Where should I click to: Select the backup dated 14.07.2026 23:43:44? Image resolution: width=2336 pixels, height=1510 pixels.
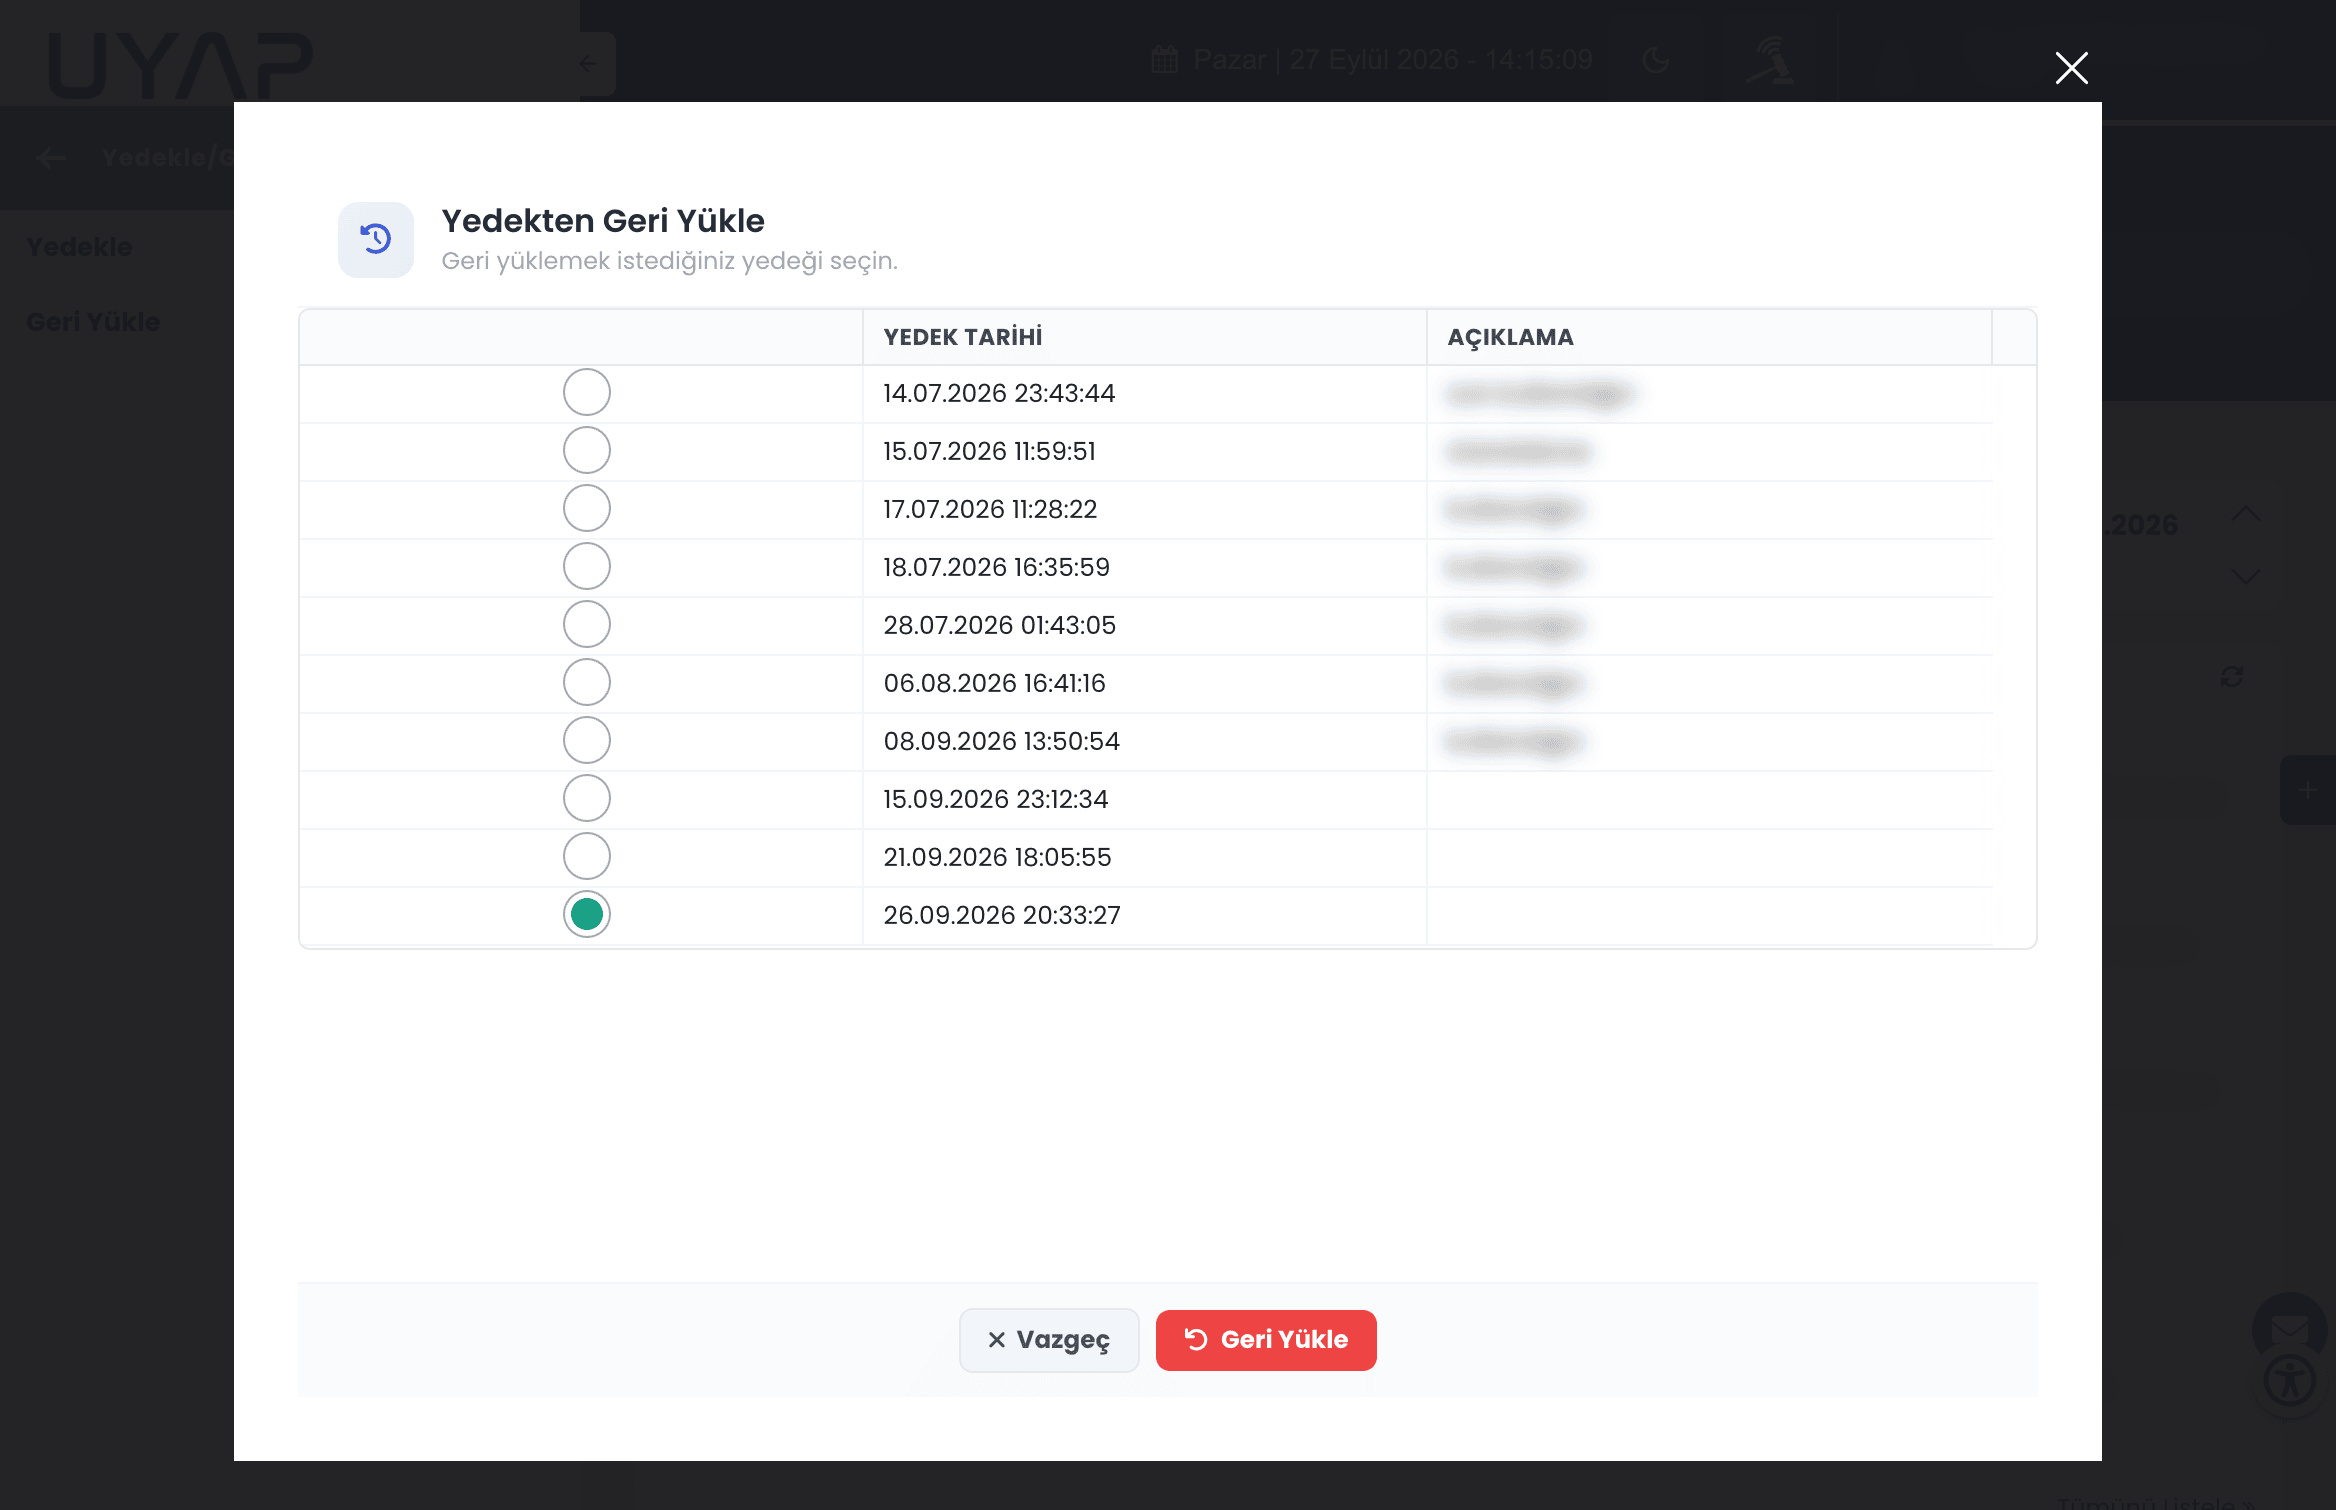pos(587,392)
